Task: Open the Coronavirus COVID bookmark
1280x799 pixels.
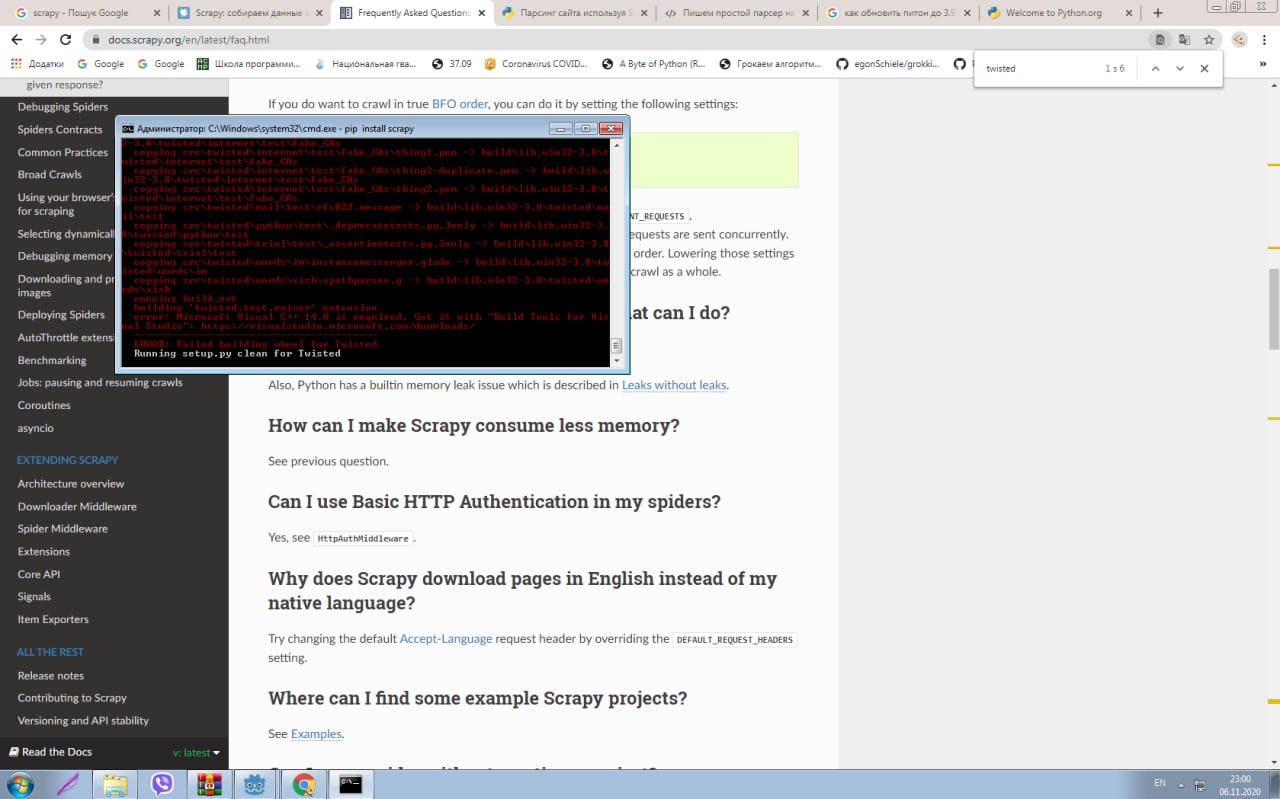Action: tap(536, 63)
